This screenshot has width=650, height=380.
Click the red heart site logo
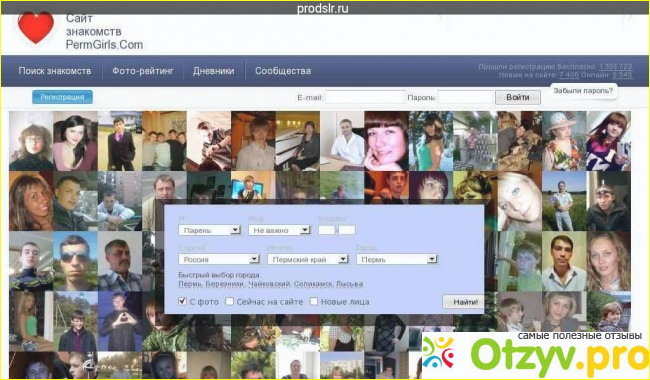(x=36, y=27)
